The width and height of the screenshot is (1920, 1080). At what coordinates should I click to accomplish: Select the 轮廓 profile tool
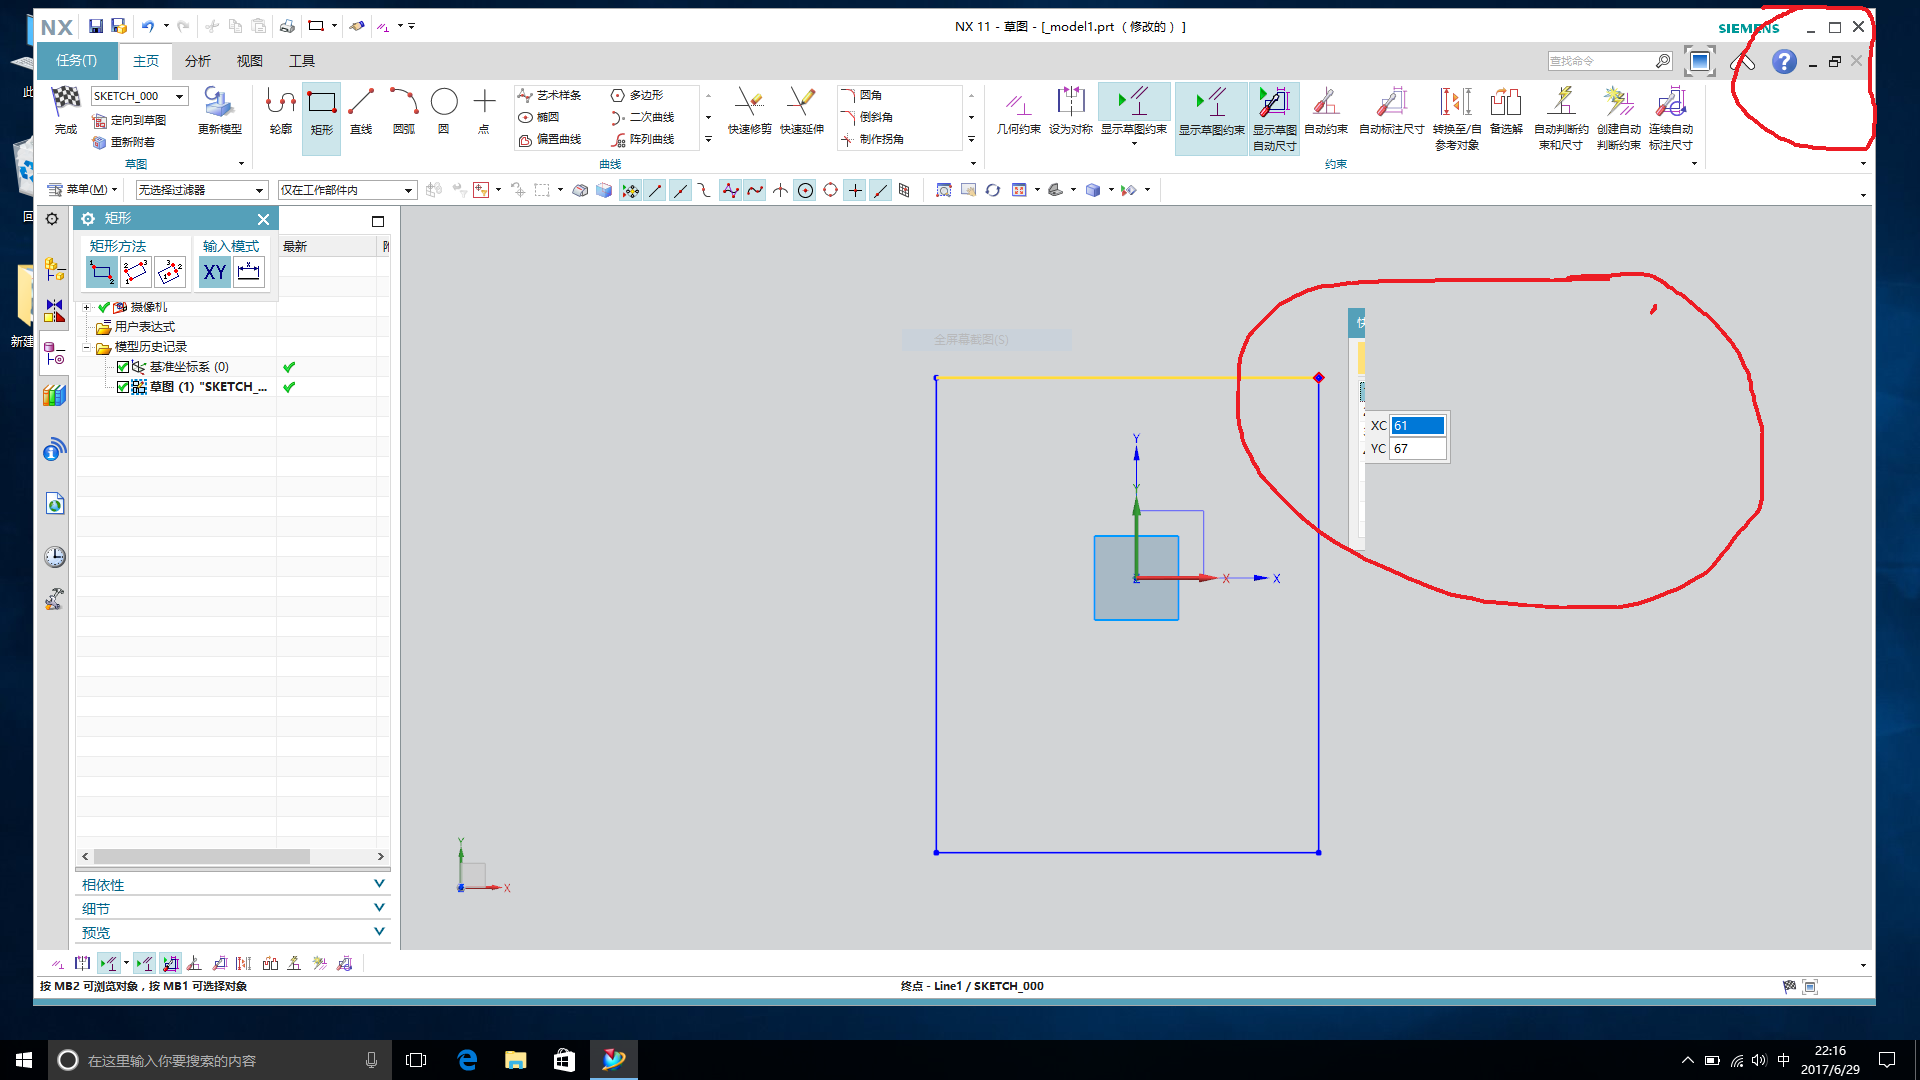(281, 110)
